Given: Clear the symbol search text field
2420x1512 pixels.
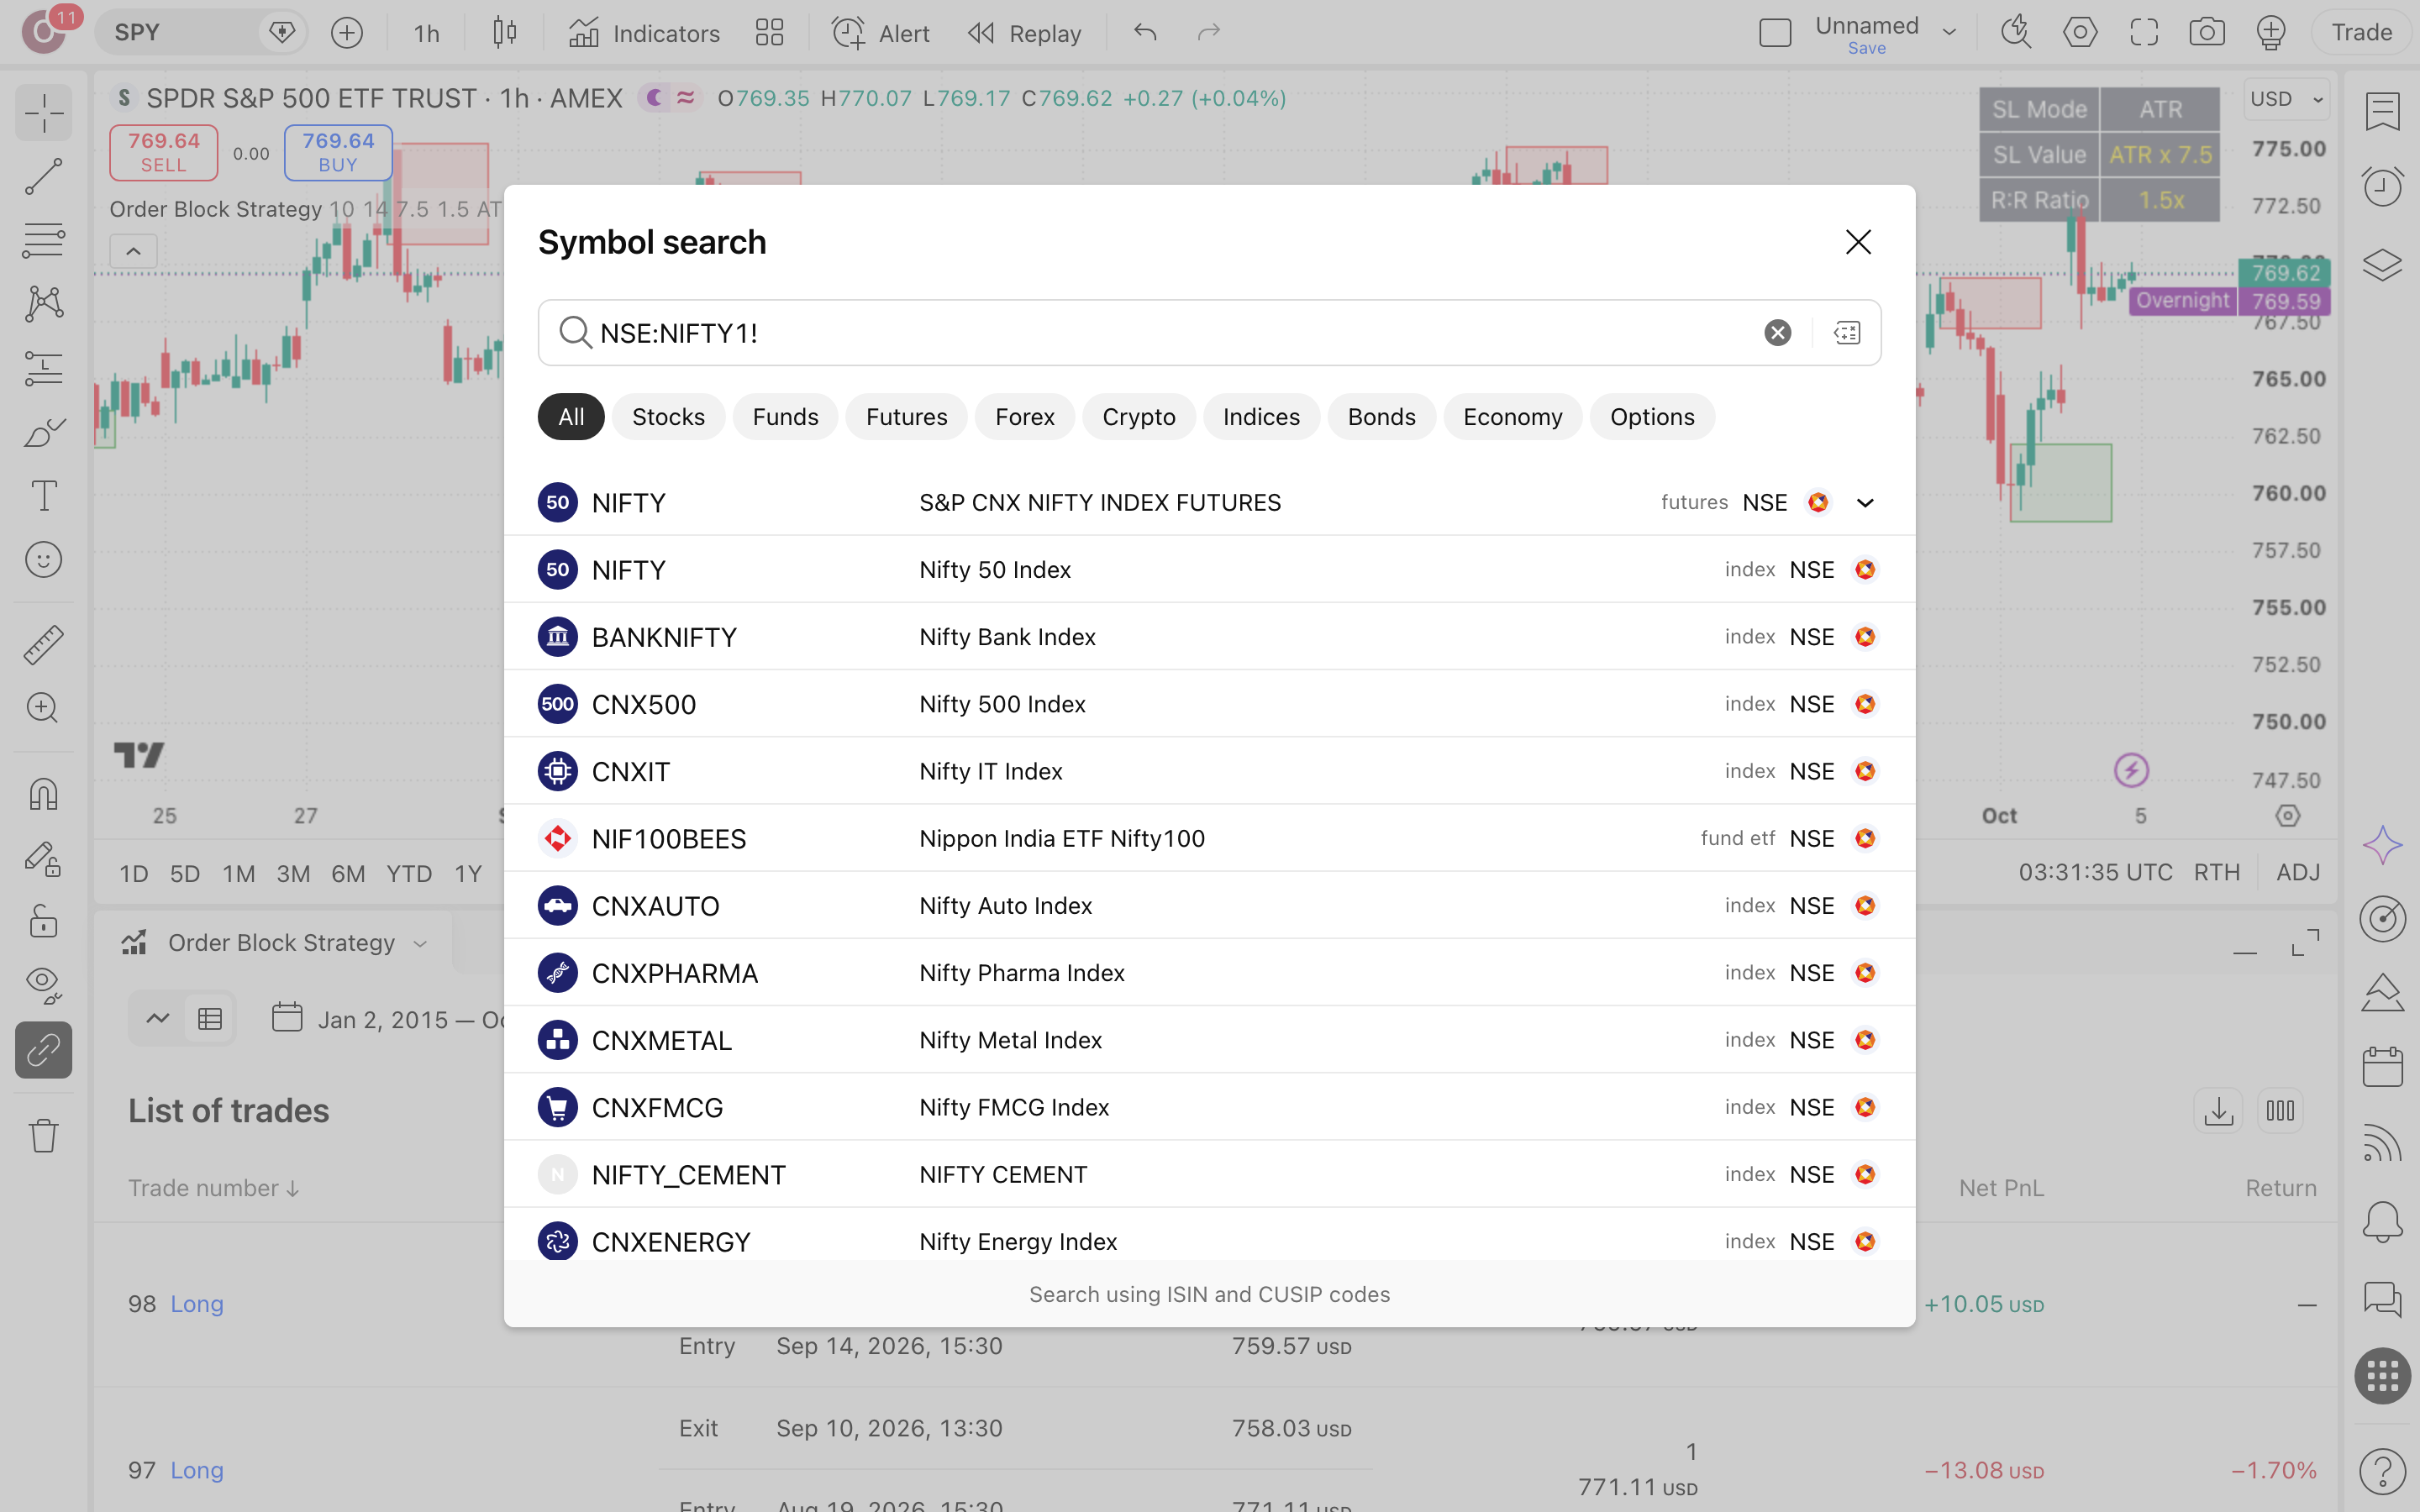Looking at the screenshot, I should (1777, 333).
